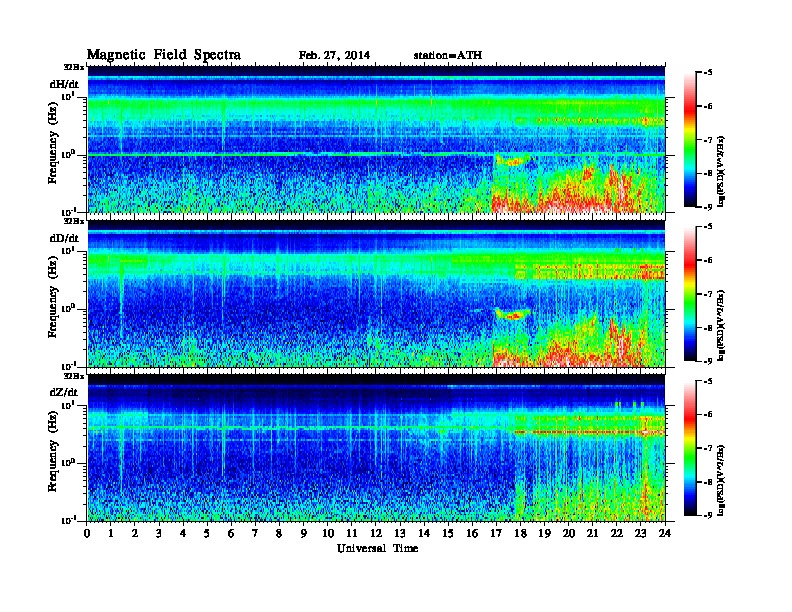Click hour 16 on Universal Time axis
The image size is (792, 612).
(x=472, y=533)
